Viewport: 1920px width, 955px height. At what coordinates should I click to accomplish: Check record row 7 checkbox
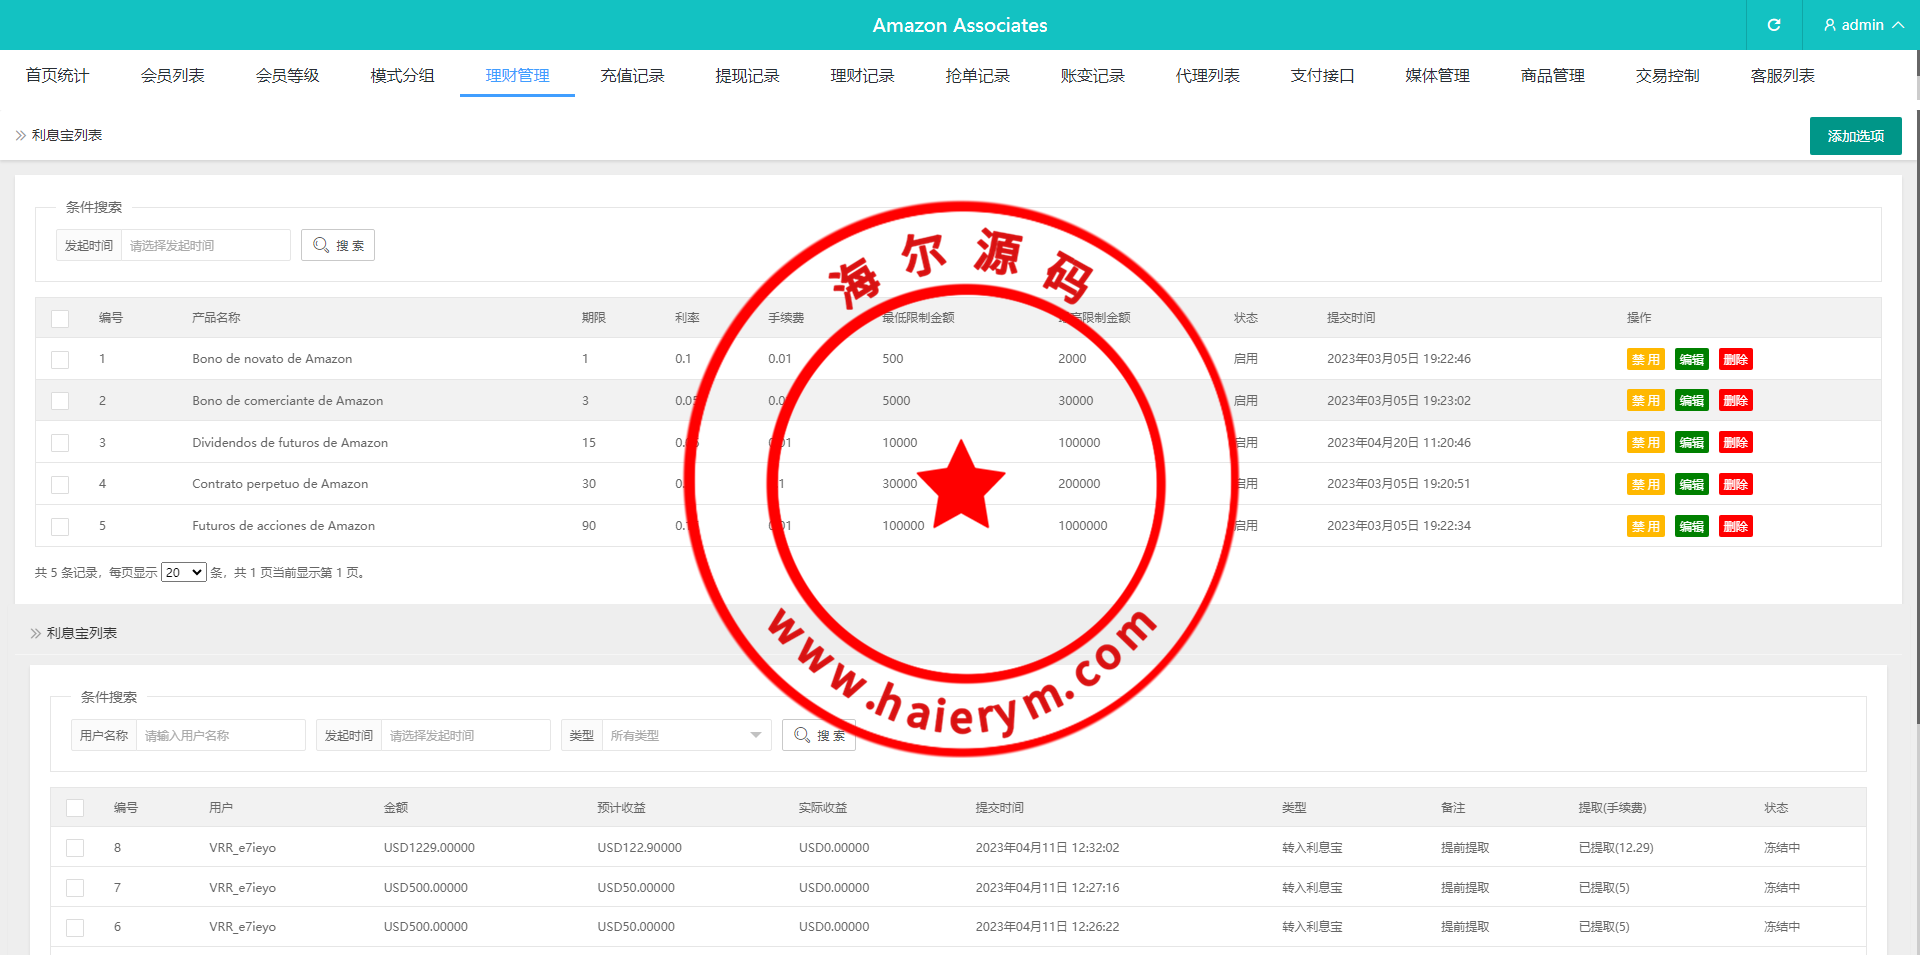pyautogui.click(x=75, y=888)
